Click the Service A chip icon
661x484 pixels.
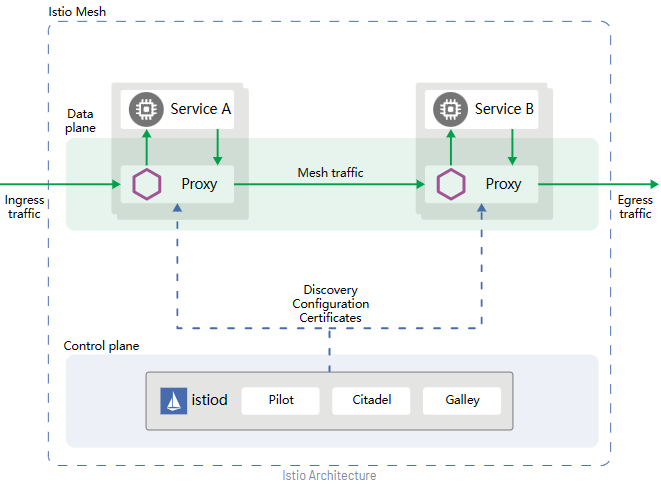[146, 110]
